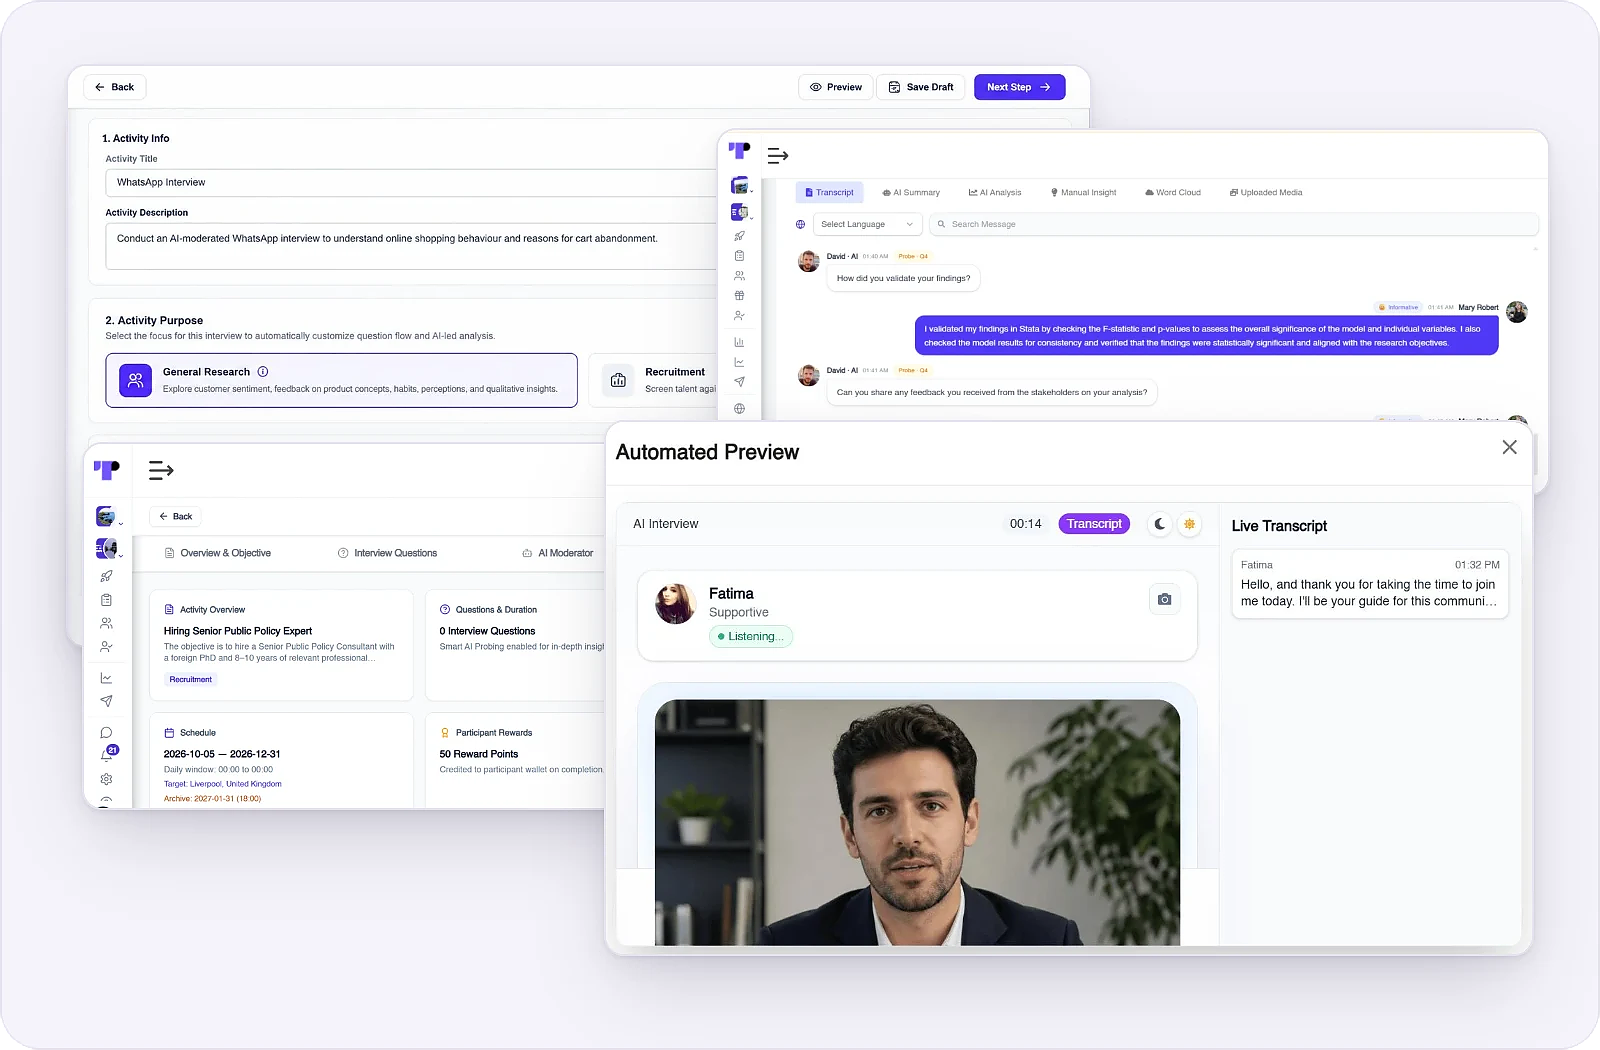The width and height of the screenshot is (1600, 1050).
Task: Open the Select Language dropdown
Action: tap(867, 224)
